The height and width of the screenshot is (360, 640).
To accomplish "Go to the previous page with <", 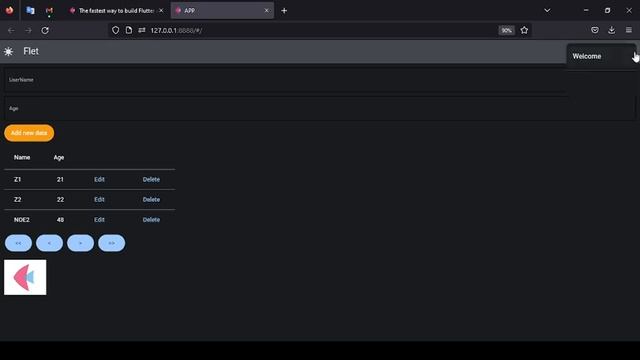I will (49, 243).
